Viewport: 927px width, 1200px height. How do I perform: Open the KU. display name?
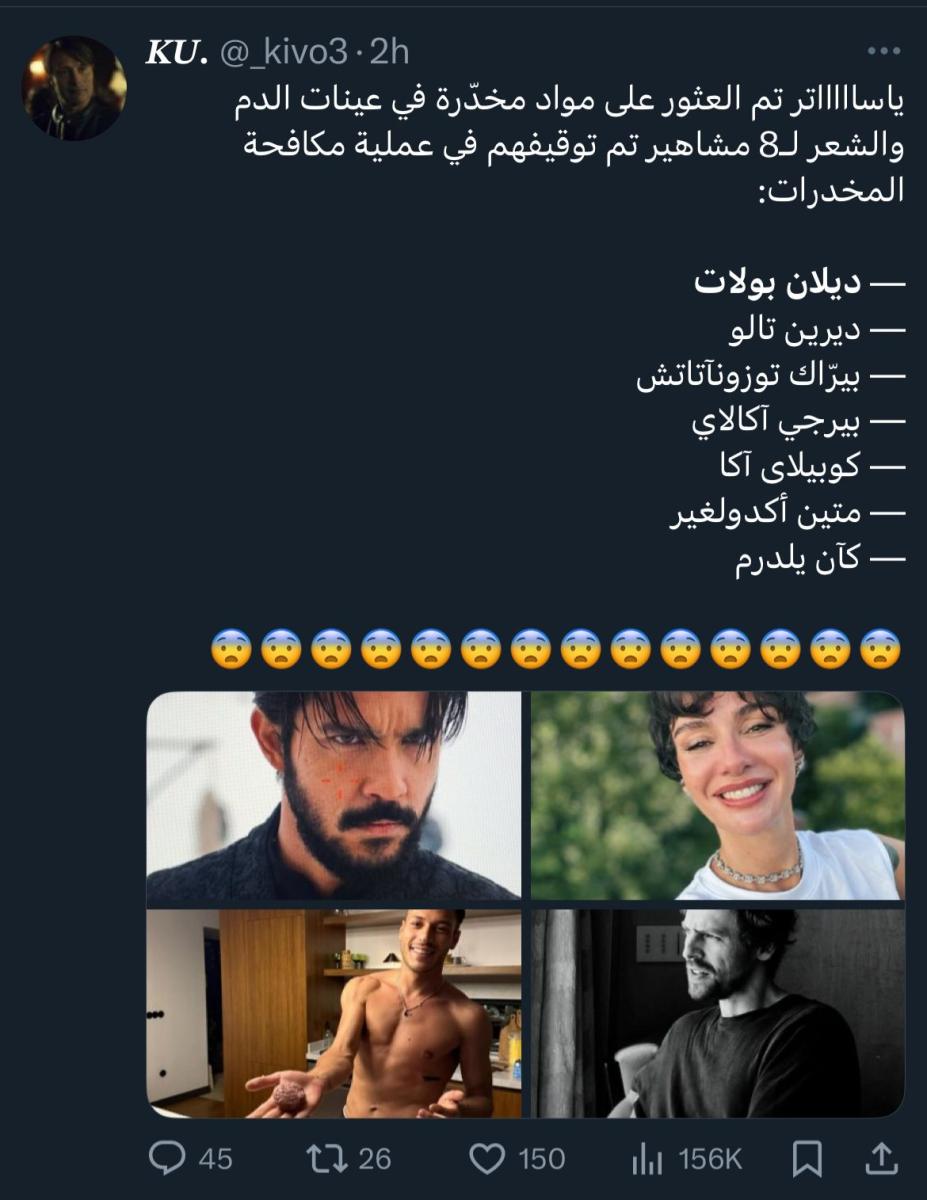coord(176,53)
